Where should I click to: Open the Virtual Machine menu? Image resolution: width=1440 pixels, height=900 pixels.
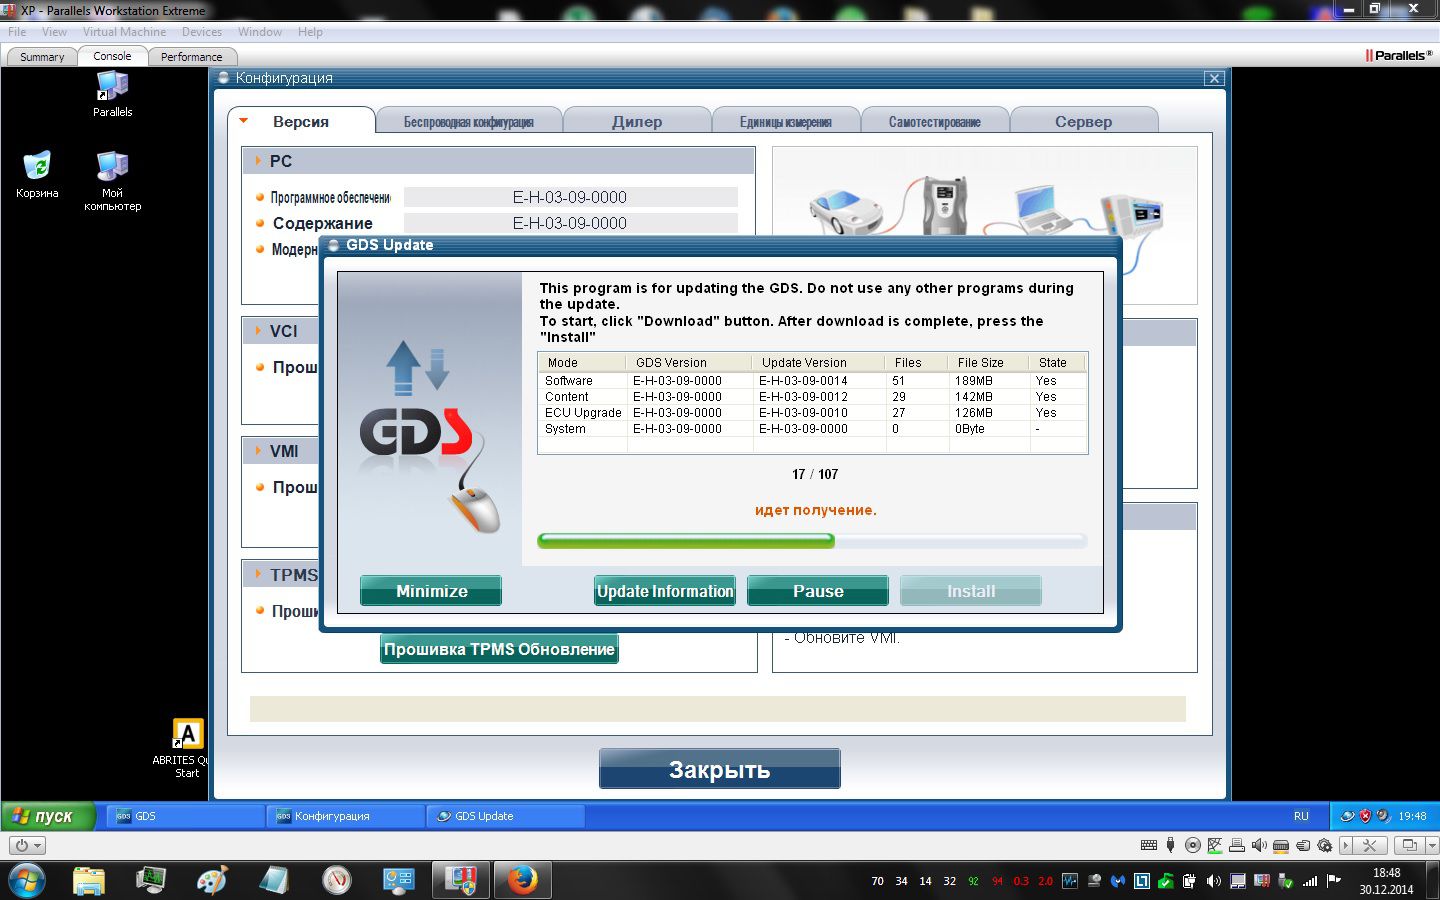tap(124, 32)
